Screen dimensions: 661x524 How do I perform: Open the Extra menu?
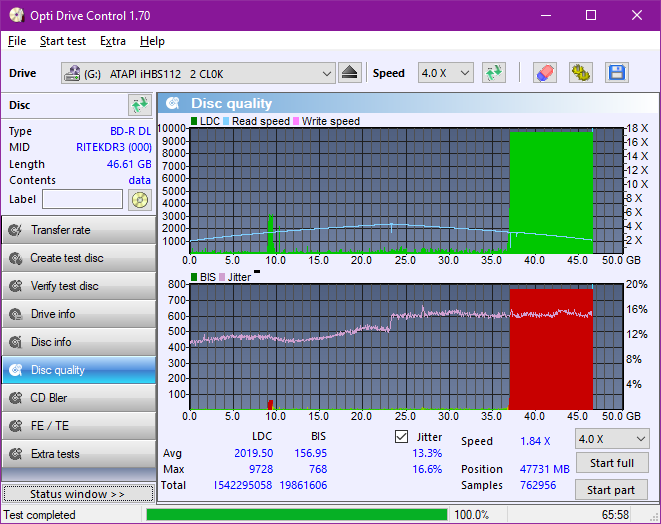[x=113, y=41]
